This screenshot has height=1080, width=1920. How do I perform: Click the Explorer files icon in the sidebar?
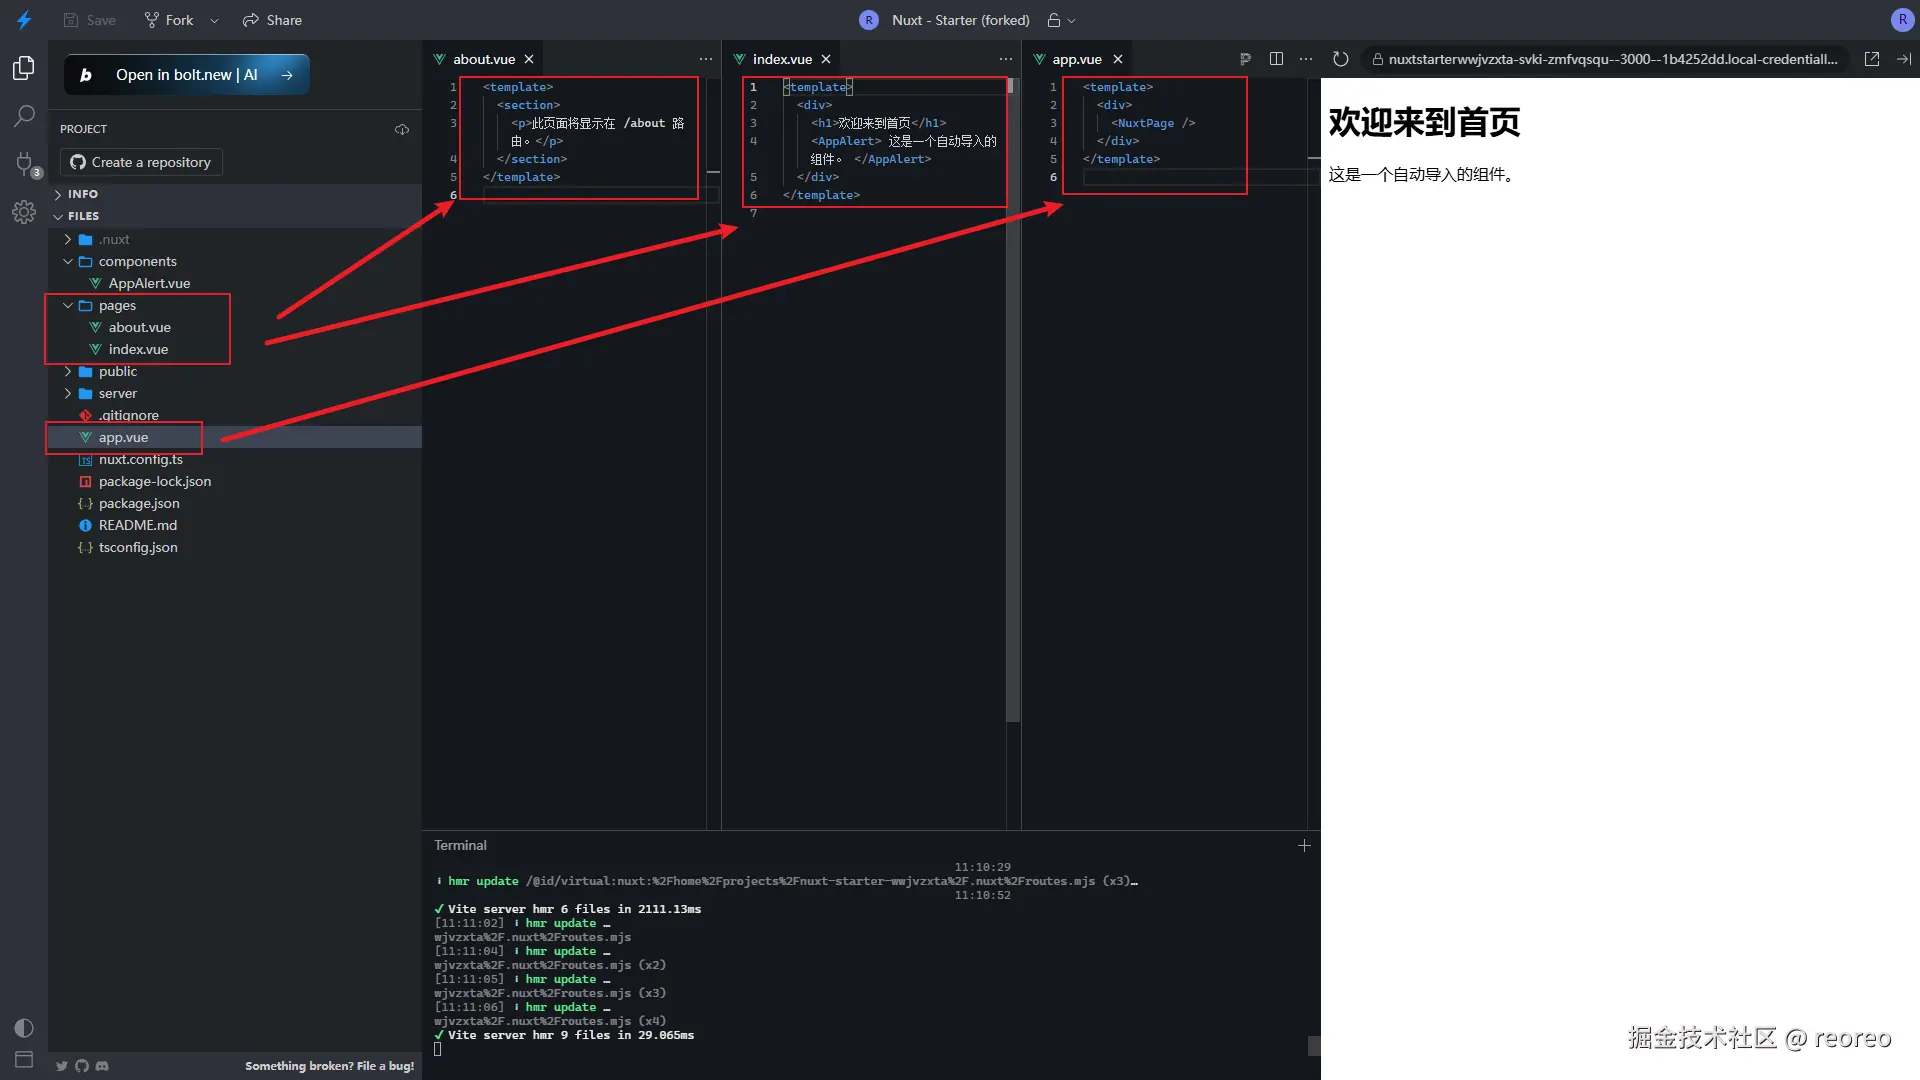click(x=24, y=68)
